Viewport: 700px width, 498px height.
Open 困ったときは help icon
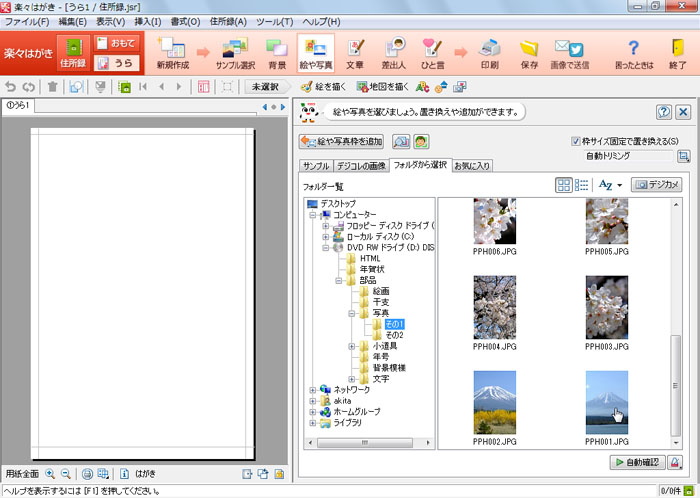coord(632,52)
